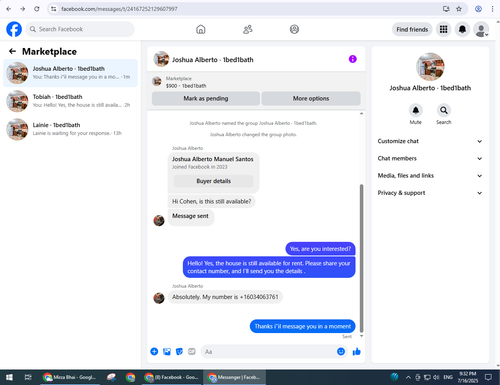This screenshot has width=500, height=385.
Task: Reload the page
Action: 37,9
